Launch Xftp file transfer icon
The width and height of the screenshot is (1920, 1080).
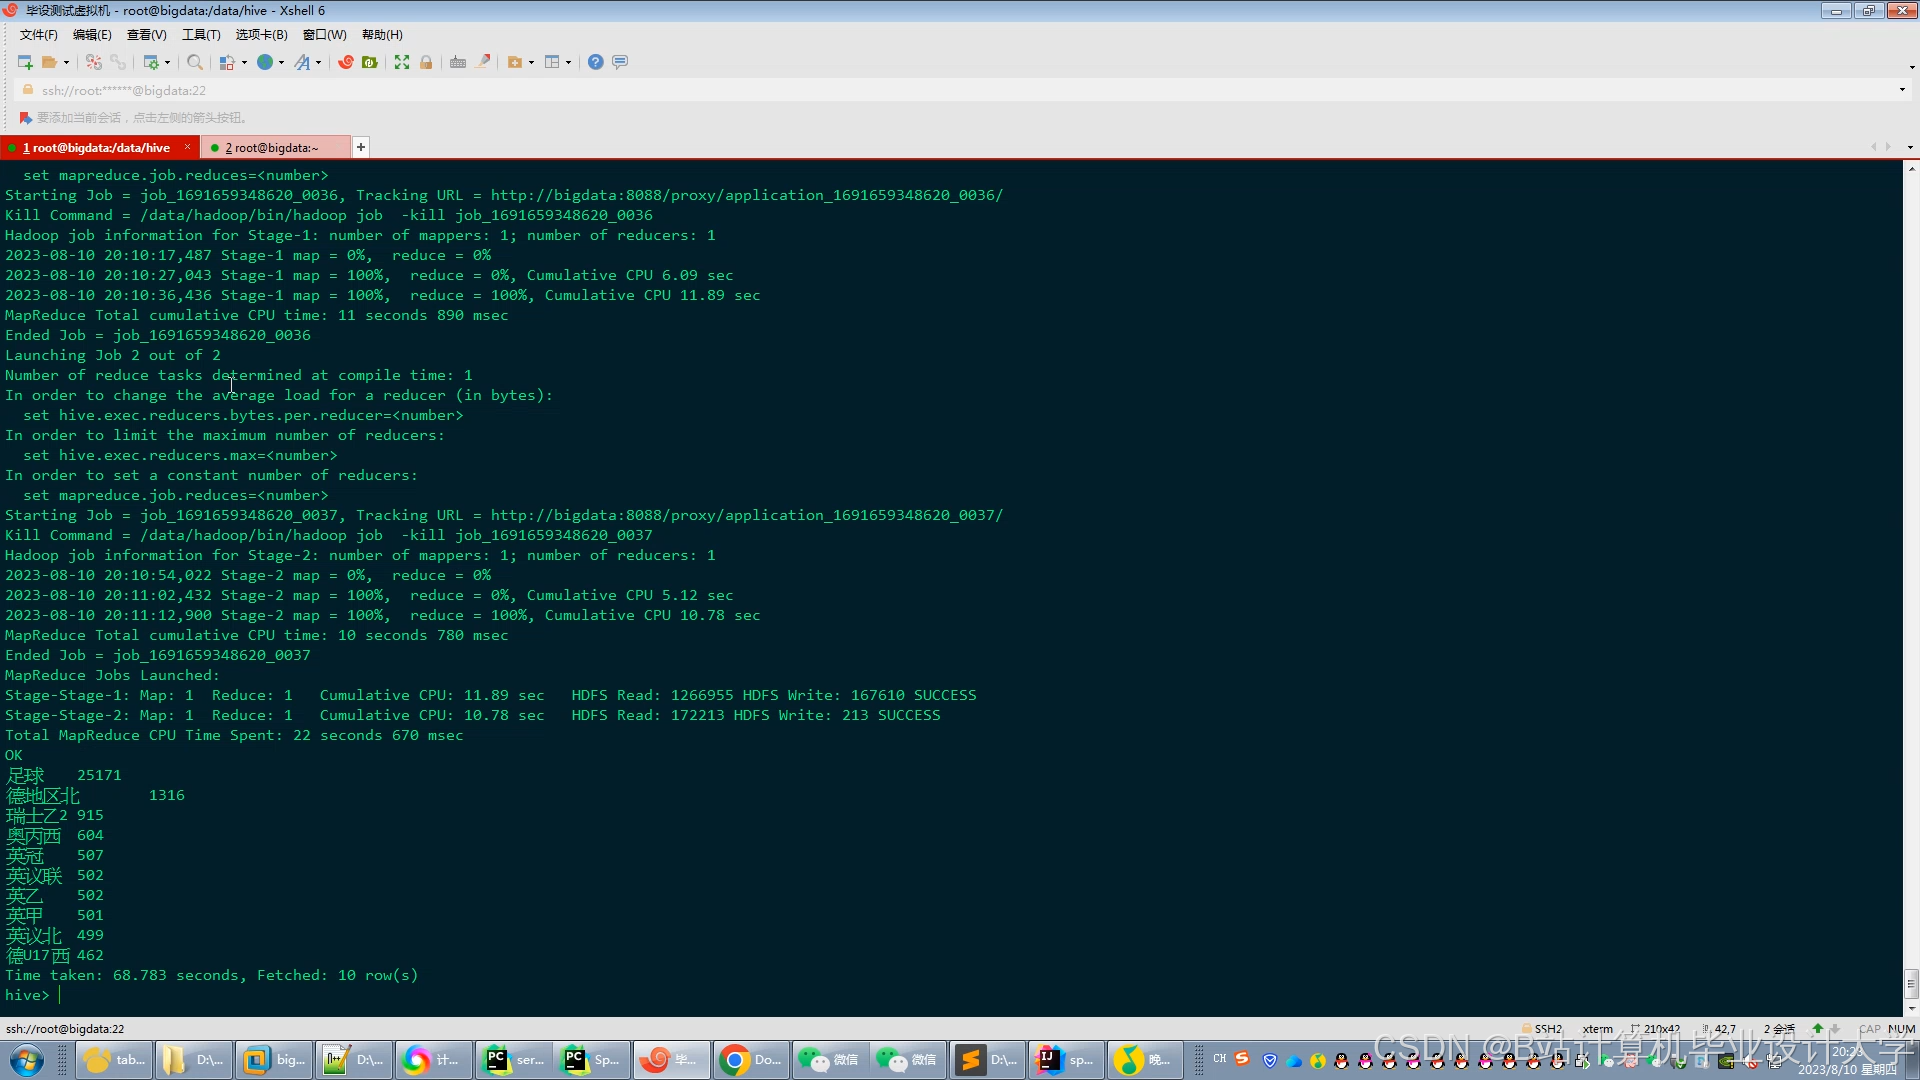(x=370, y=62)
